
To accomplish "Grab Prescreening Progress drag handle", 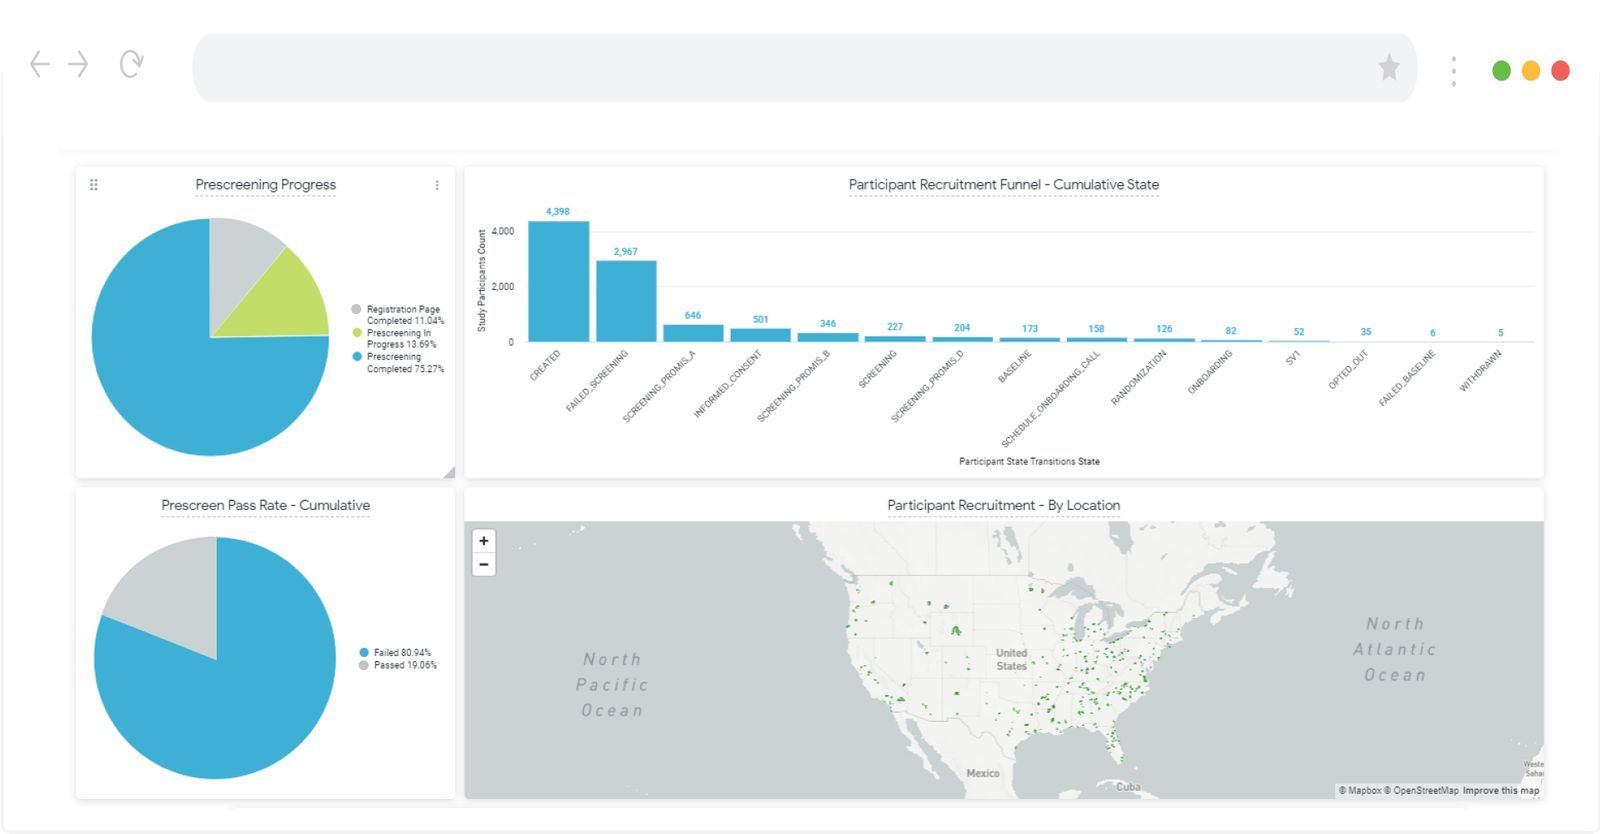I will (x=94, y=185).
